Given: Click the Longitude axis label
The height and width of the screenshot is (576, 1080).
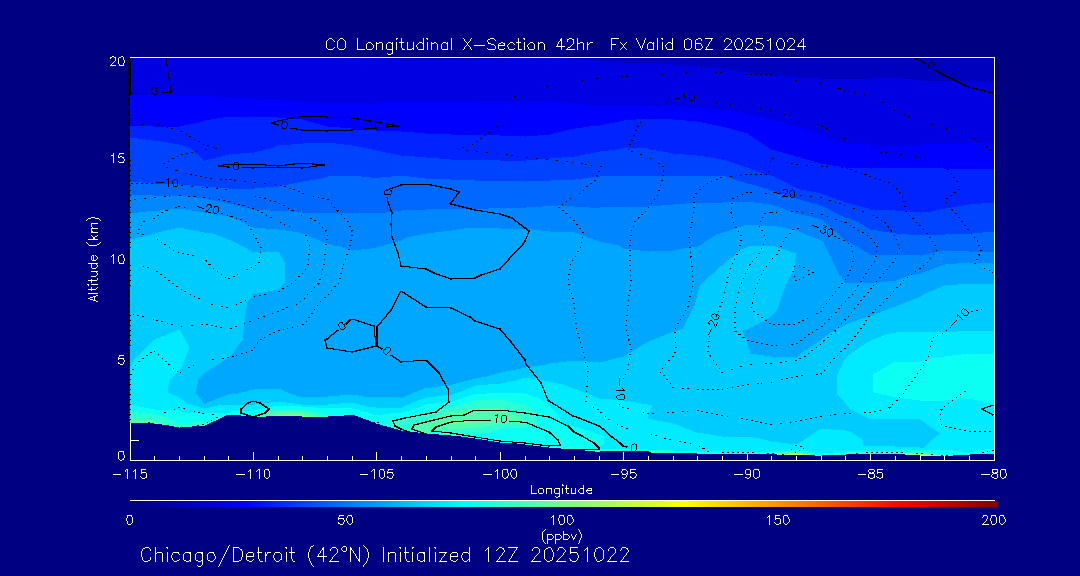Looking at the screenshot, I should (x=561, y=490).
